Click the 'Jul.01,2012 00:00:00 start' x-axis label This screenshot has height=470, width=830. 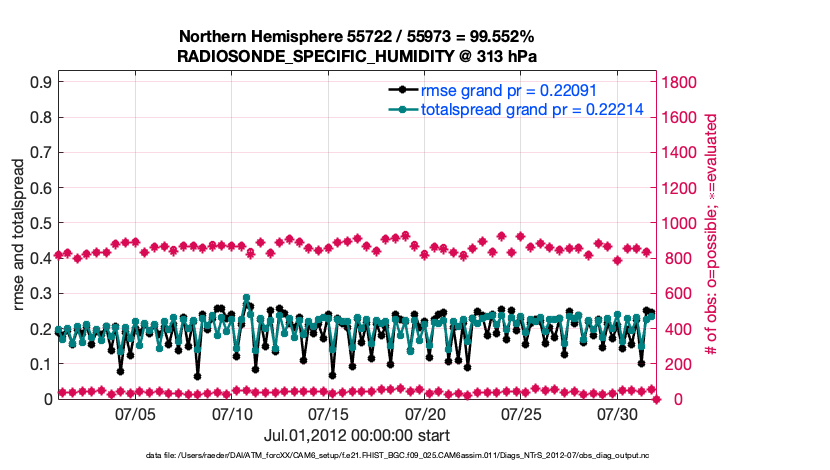pyautogui.click(x=356, y=435)
